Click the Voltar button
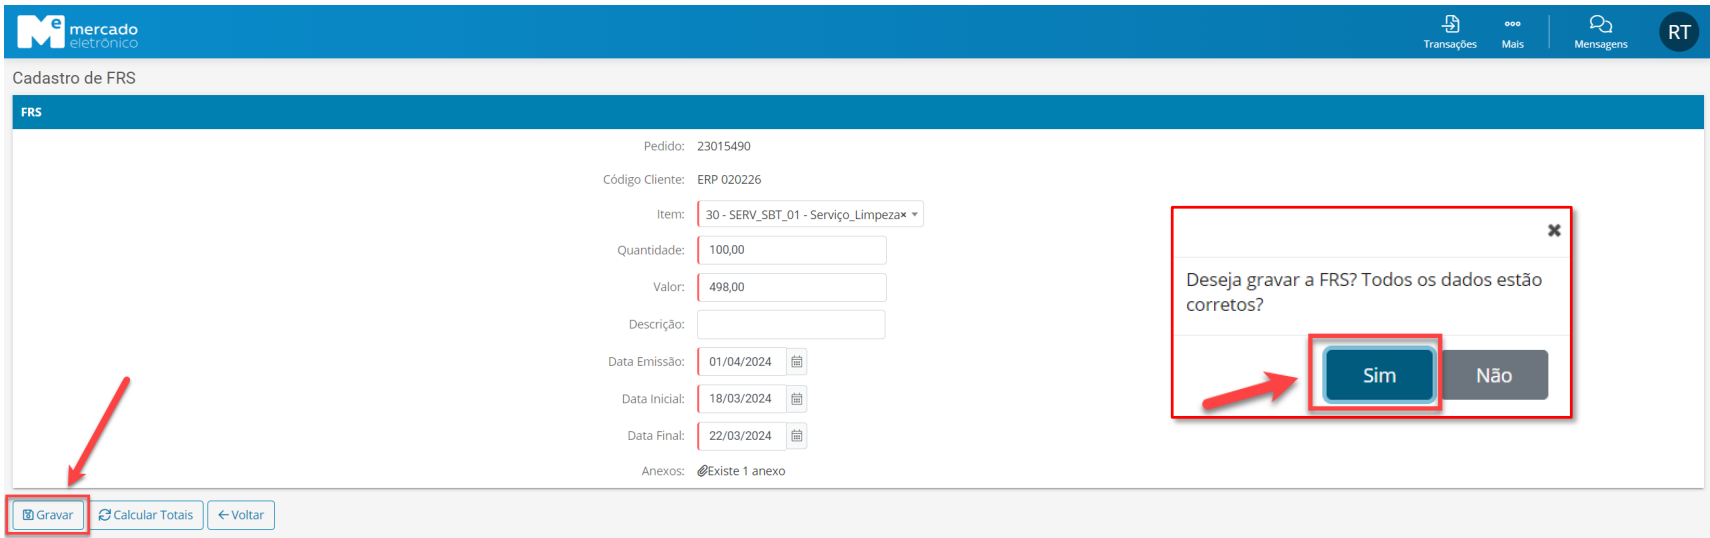Screen dimensions: 1710x538 241,515
